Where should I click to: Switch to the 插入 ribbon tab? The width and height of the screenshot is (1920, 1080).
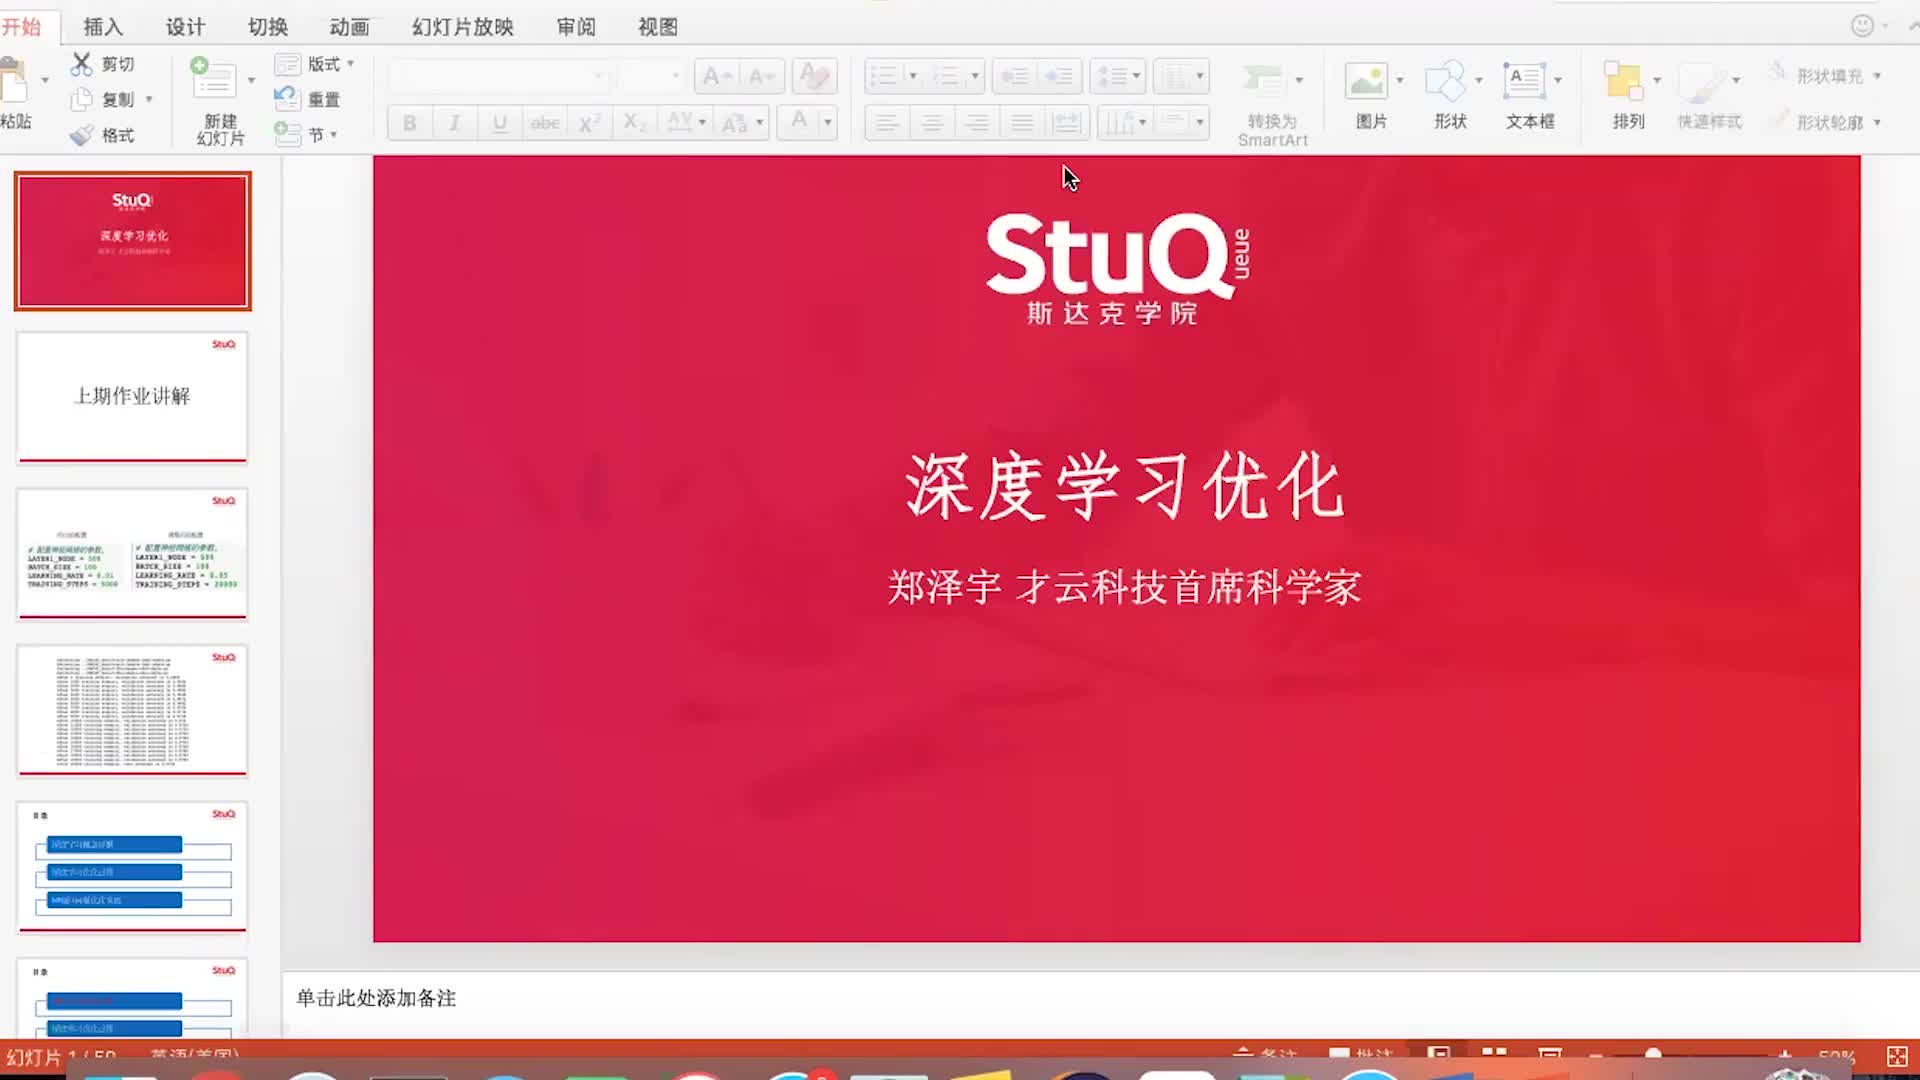click(104, 26)
